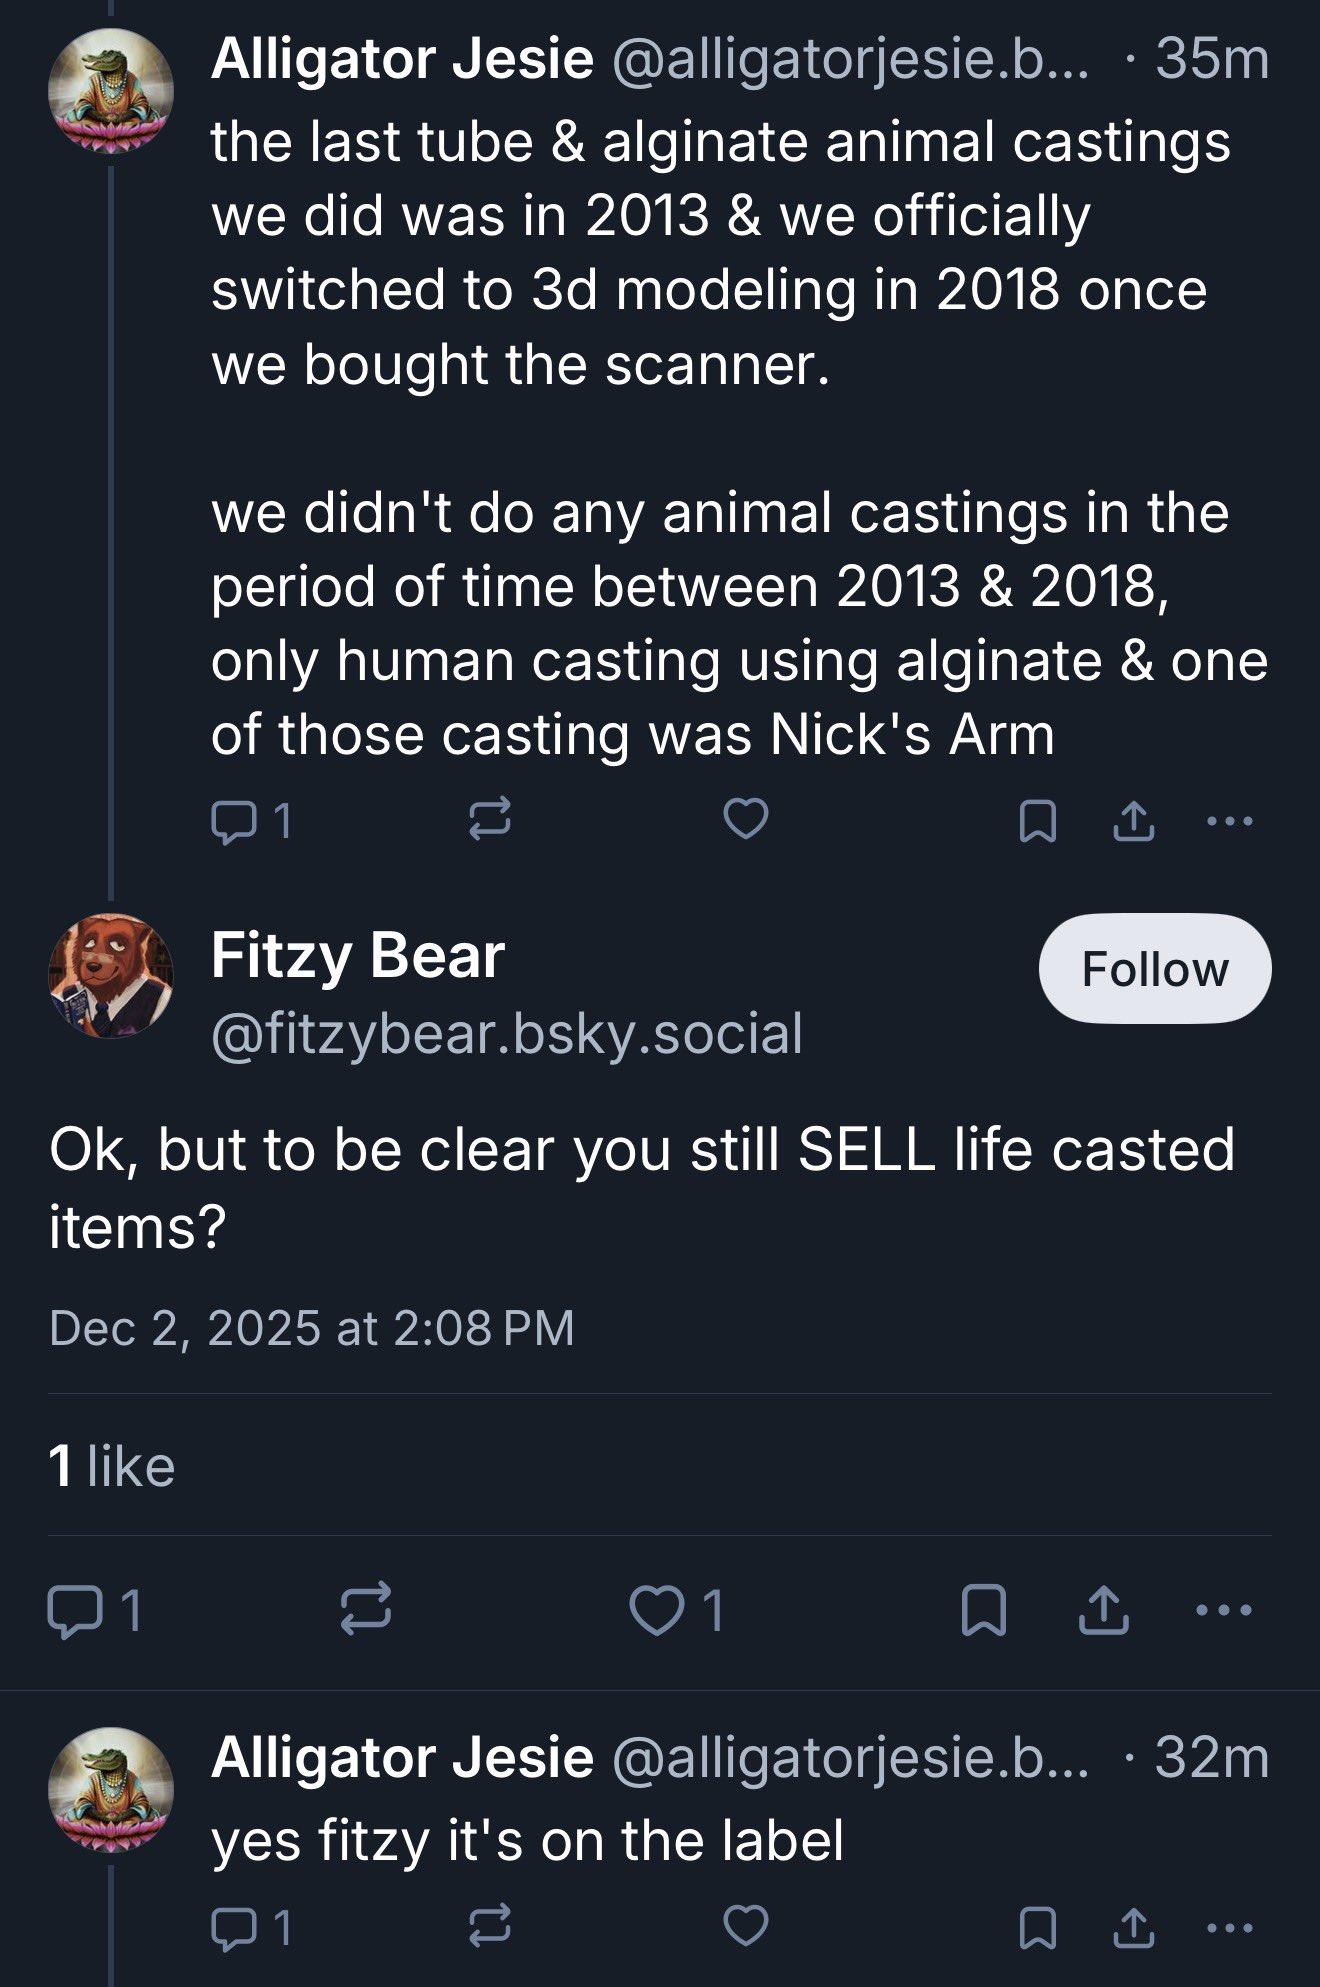Repost Alligator Jesie's 35m post
Screen dimensions: 1320x1987
tap(490, 819)
